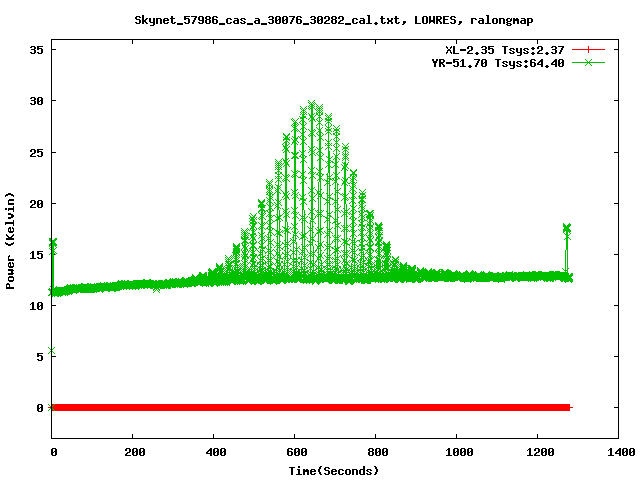Image resolution: width=640 pixels, height=480 pixels.
Task: Click x-axis tick label '1400'
Action: coord(621,452)
